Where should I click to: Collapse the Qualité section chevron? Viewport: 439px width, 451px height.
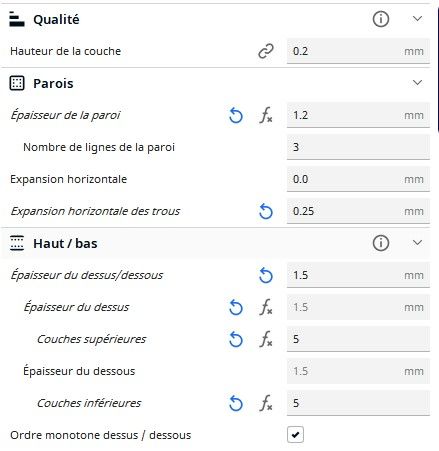pos(417,19)
